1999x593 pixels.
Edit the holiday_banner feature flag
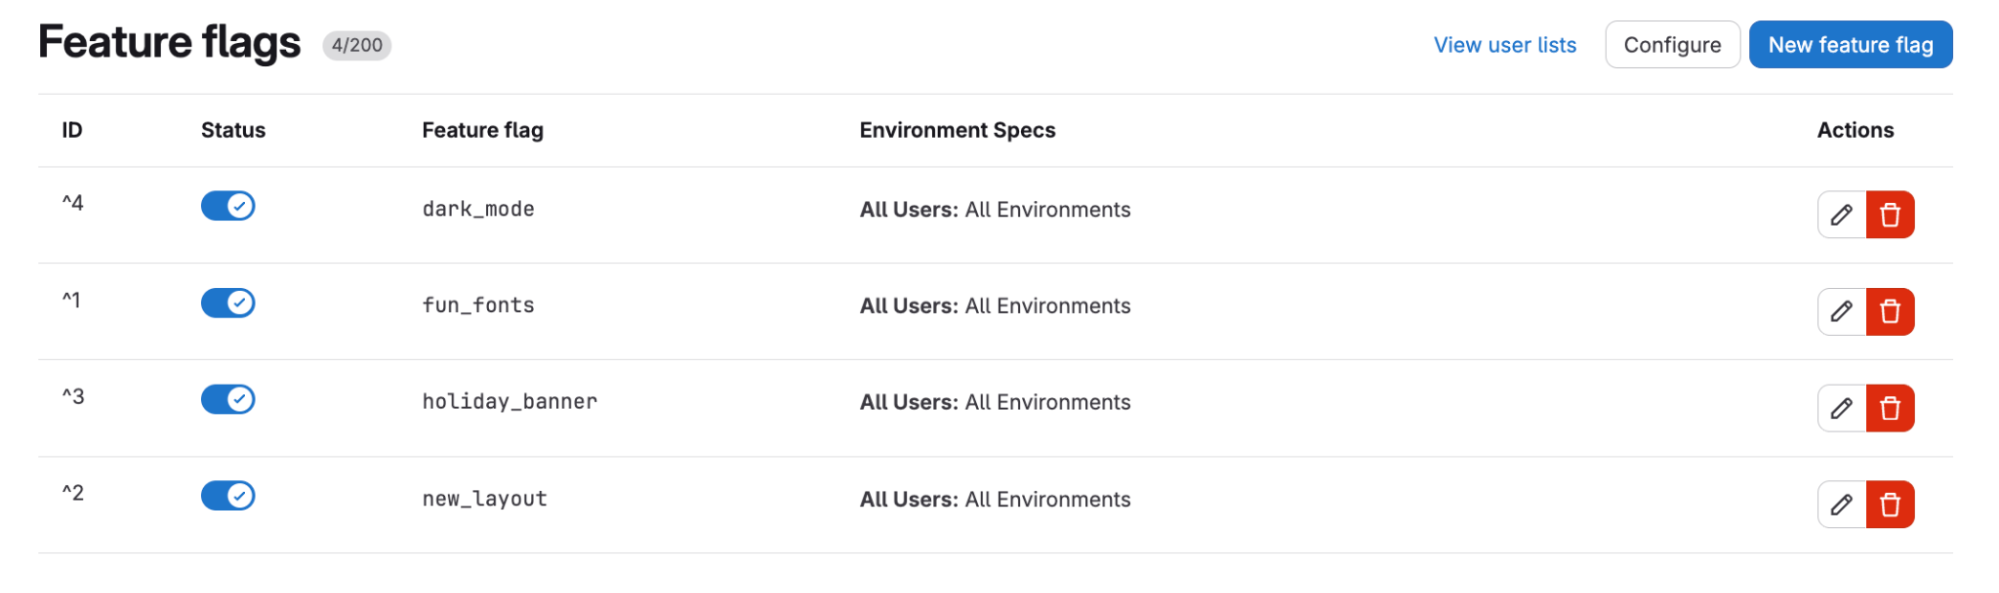pos(1840,407)
